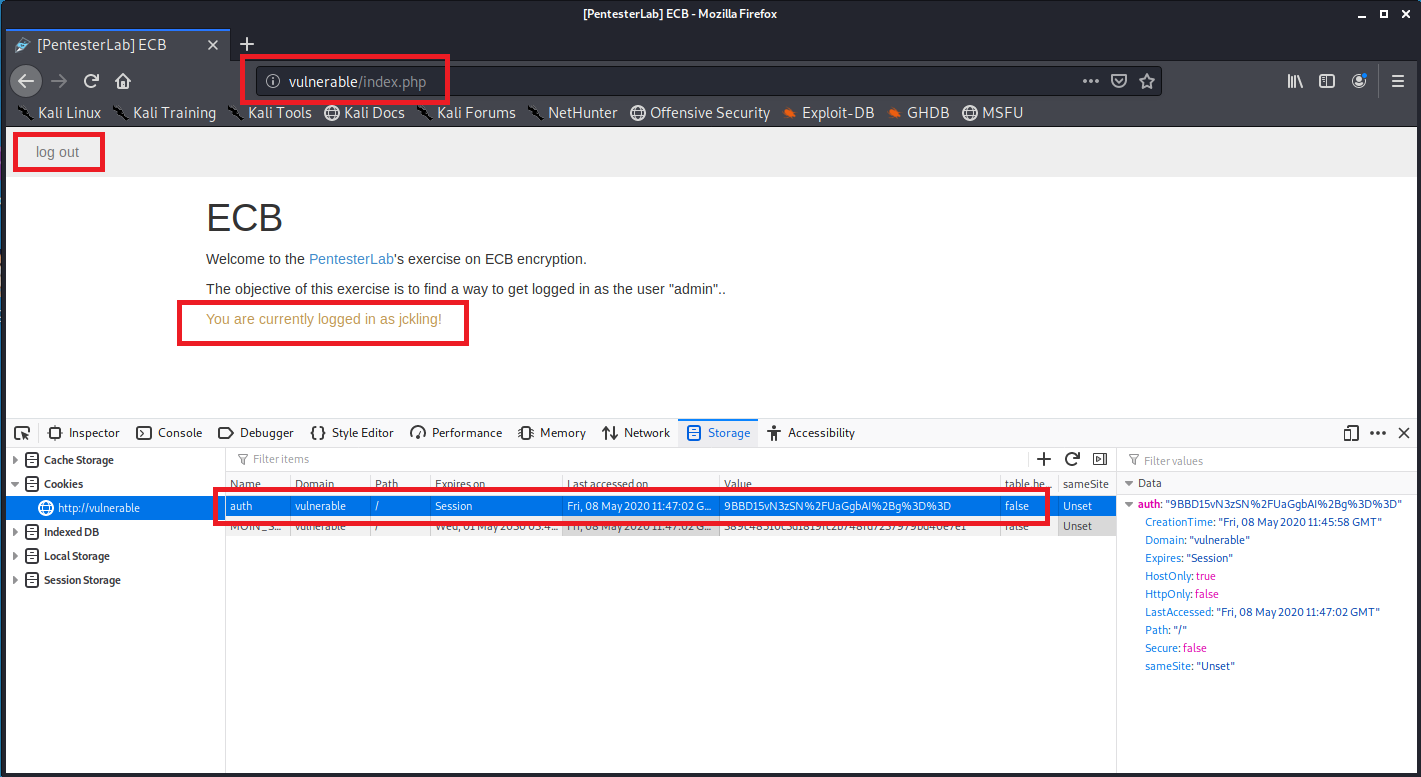Switch to the Network tab
Viewport: 1421px width, 777px height.
click(636, 433)
